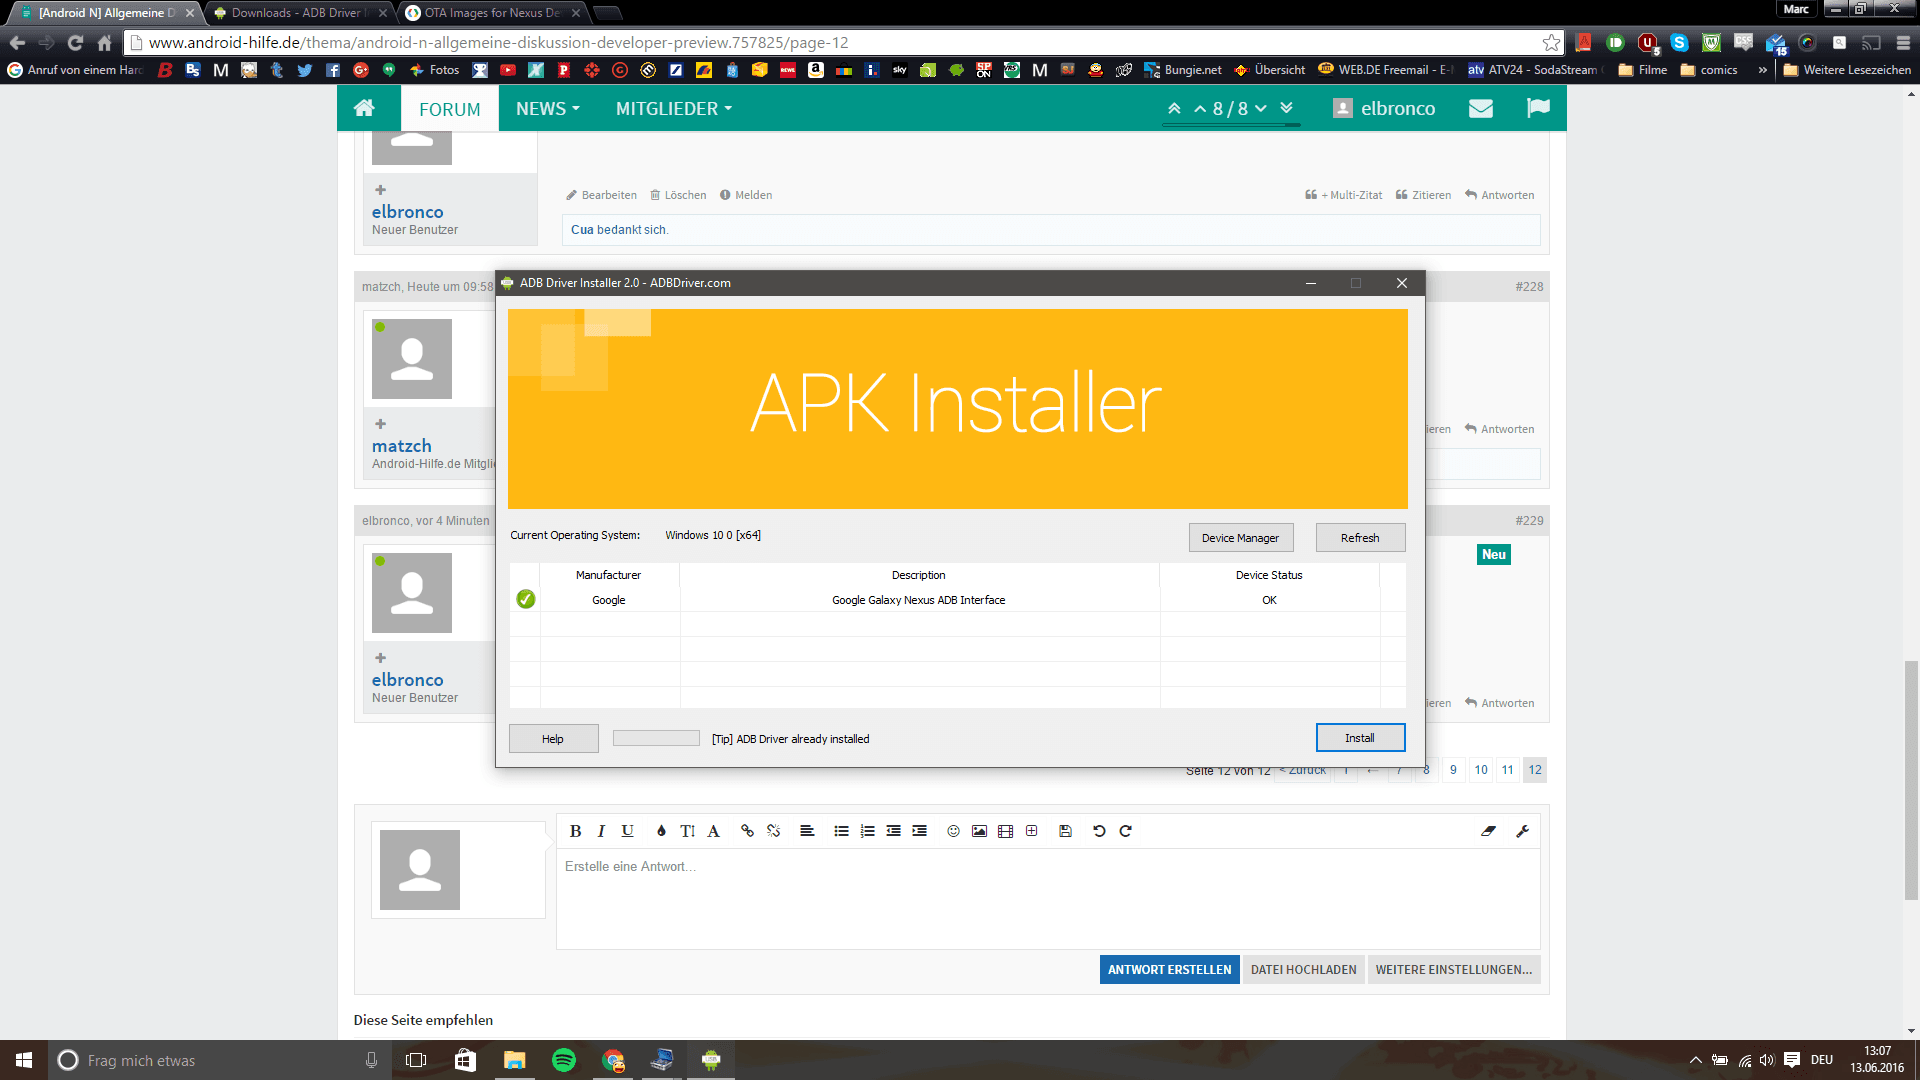Click the bold formatting icon in reply editor
Image resolution: width=1920 pixels, height=1080 pixels.
tap(575, 831)
